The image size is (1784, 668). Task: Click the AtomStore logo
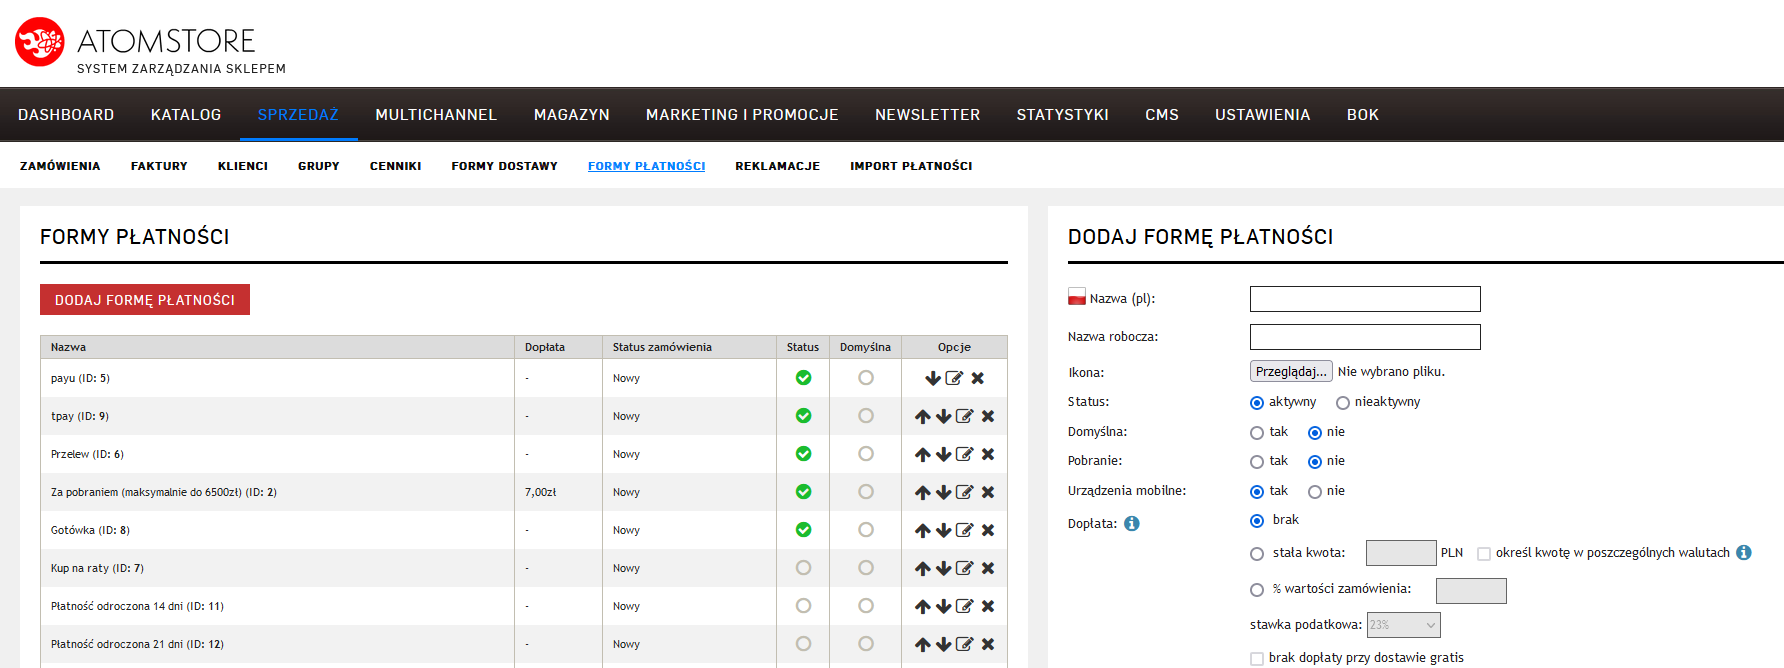click(40, 42)
